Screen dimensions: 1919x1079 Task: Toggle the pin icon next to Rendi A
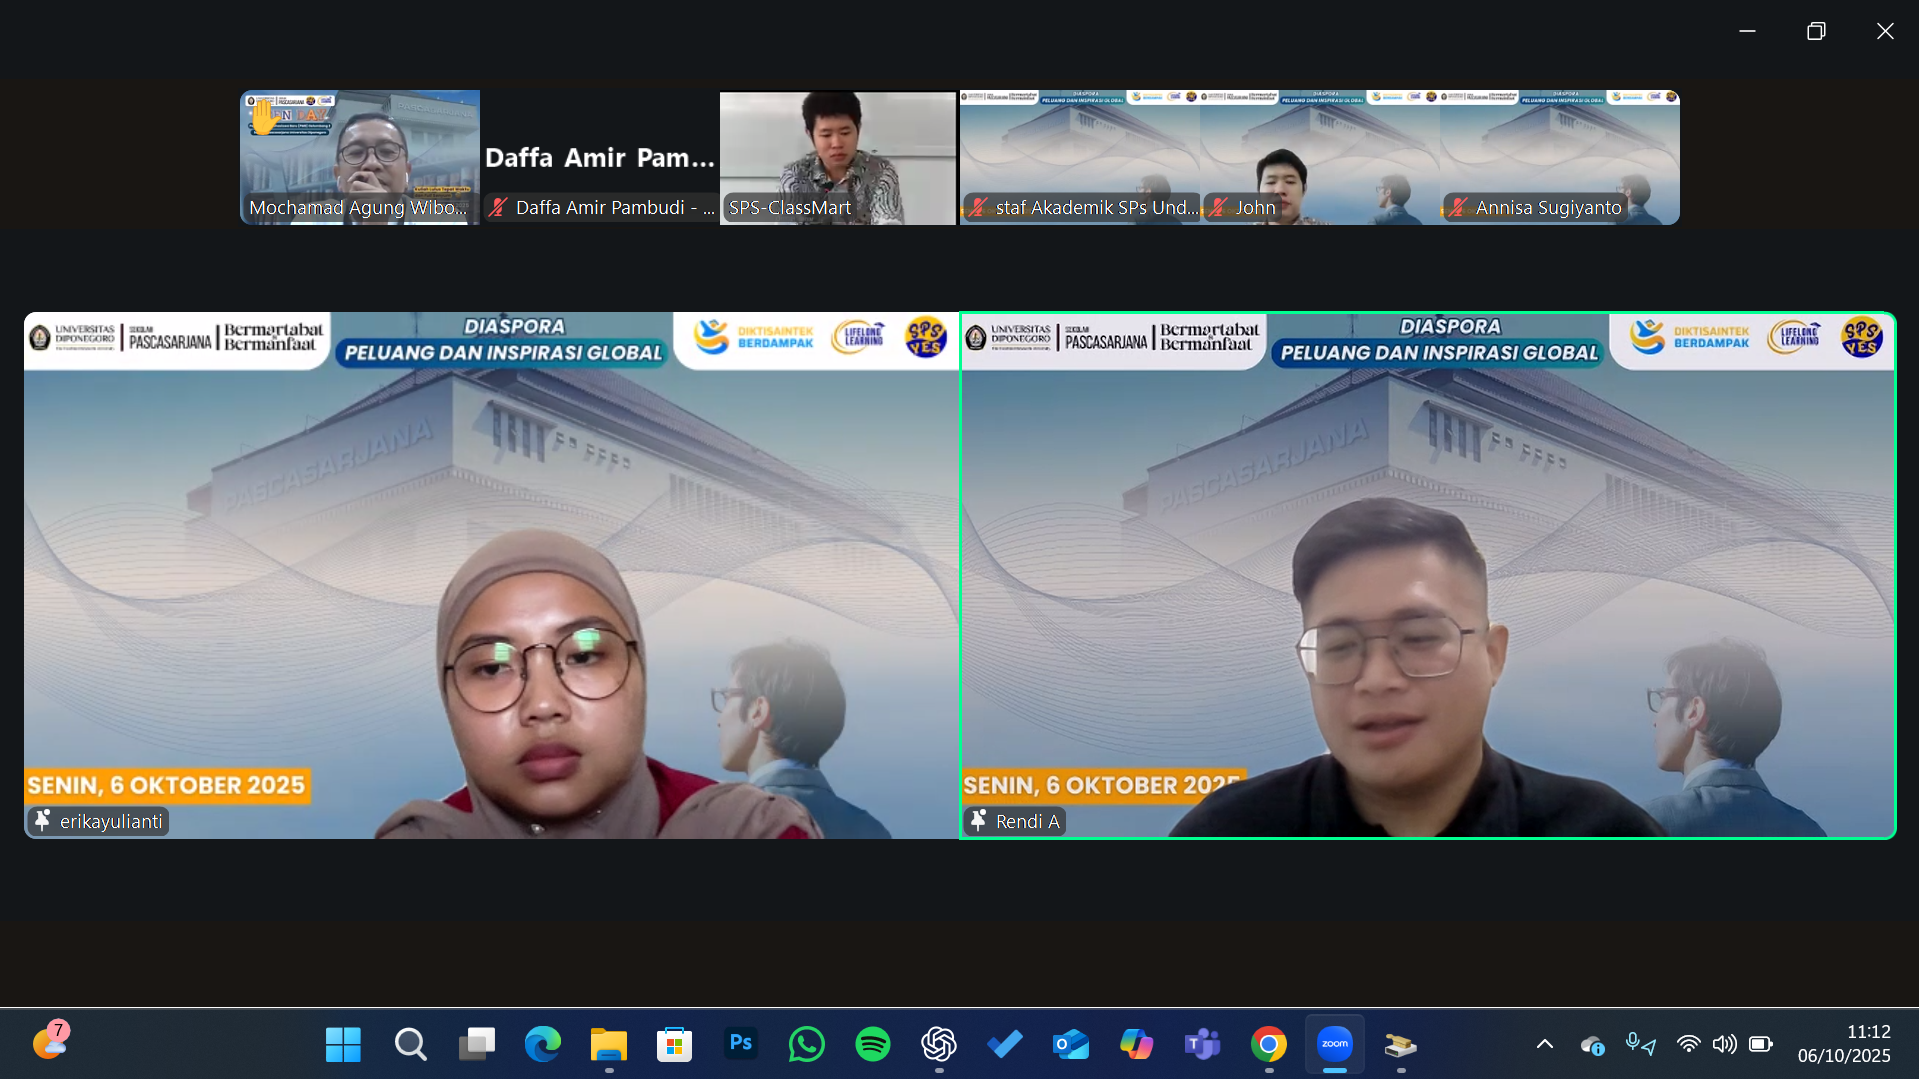[978, 821]
